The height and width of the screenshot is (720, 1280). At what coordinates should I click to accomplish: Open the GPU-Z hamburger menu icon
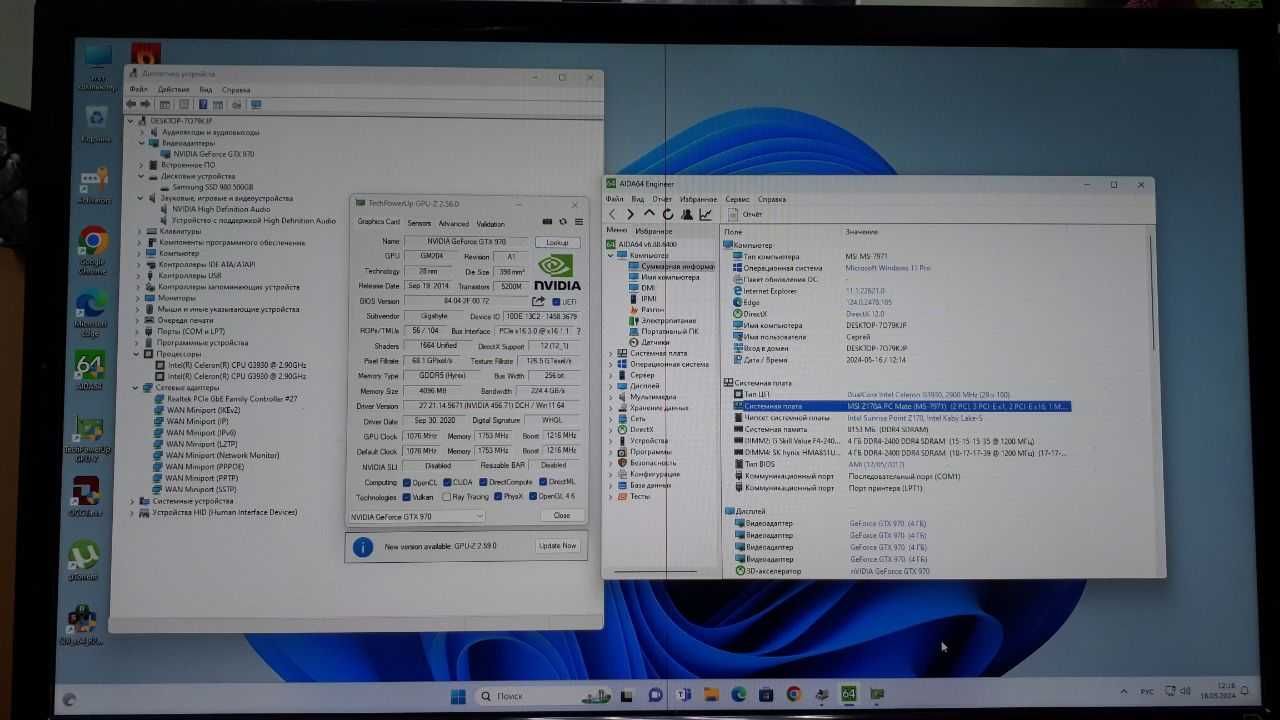[578, 222]
